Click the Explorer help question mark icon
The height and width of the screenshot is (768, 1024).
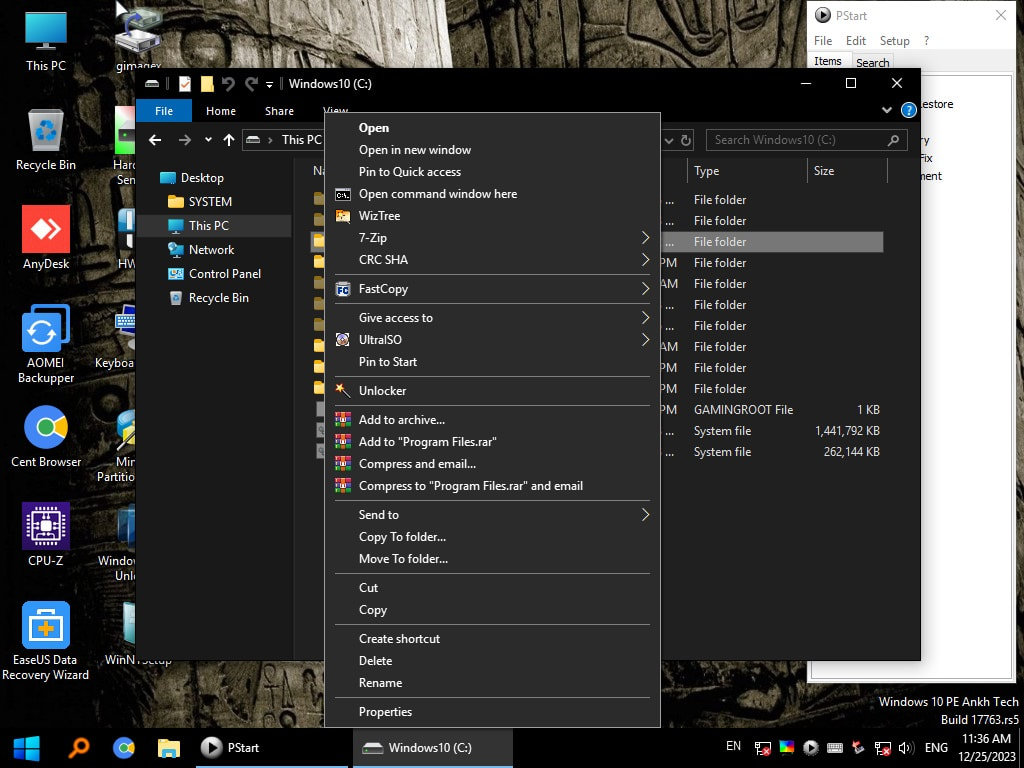click(x=908, y=111)
